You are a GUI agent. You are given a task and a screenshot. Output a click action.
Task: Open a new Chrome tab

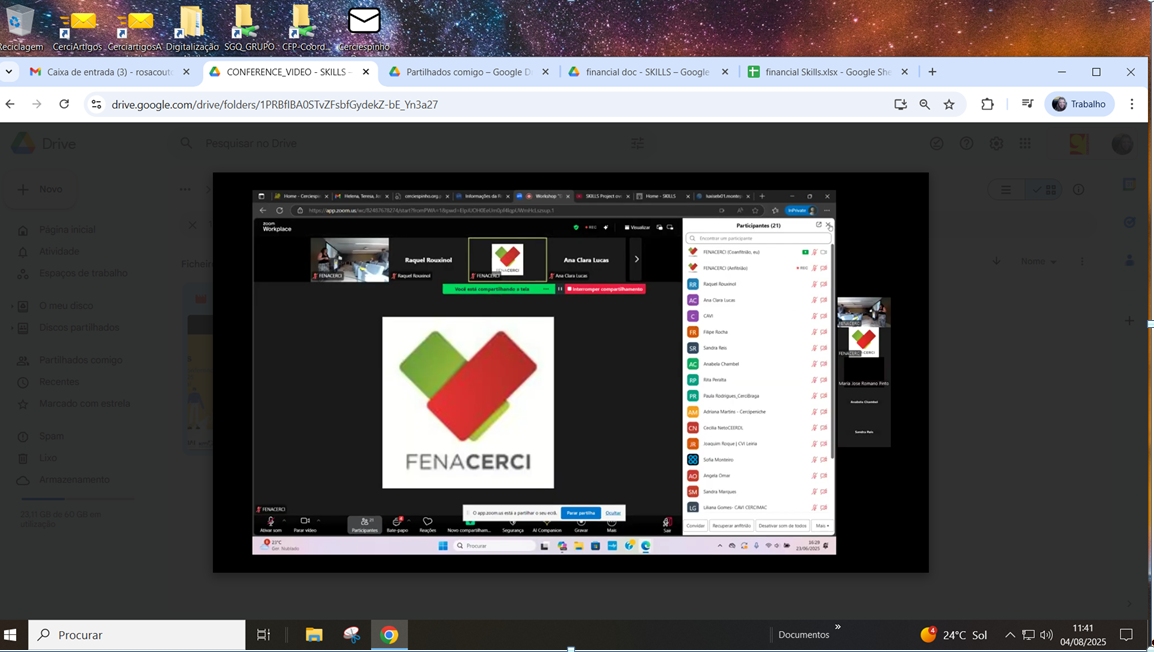(932, 72)
